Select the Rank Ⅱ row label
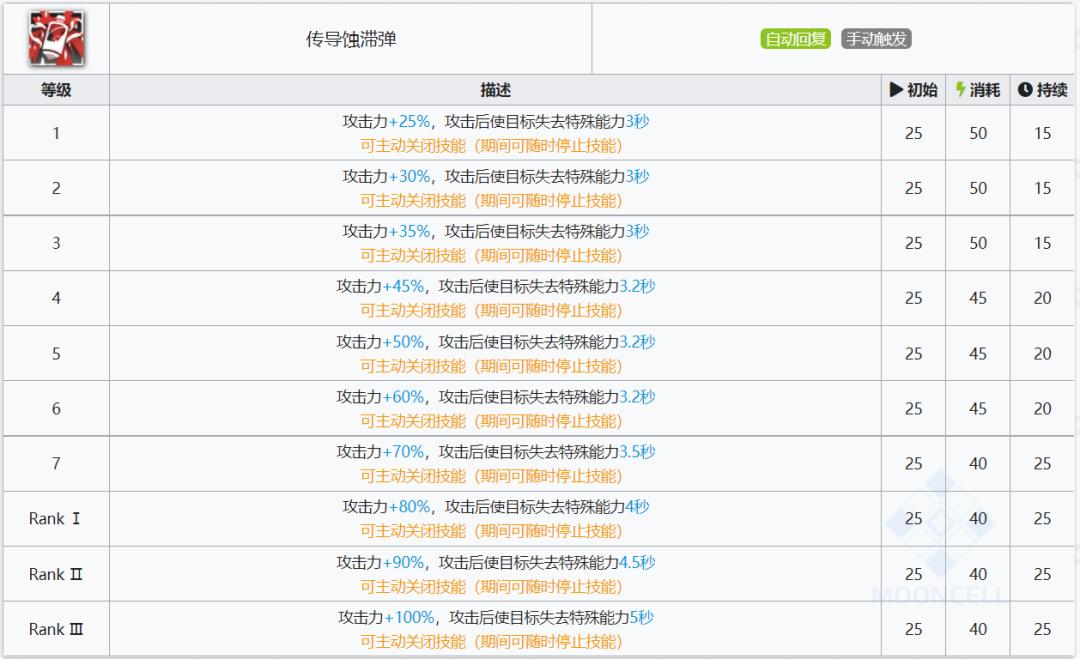The width and height of the screenshot is (1080, 659). pyautogui.click(x=55, y=573)
